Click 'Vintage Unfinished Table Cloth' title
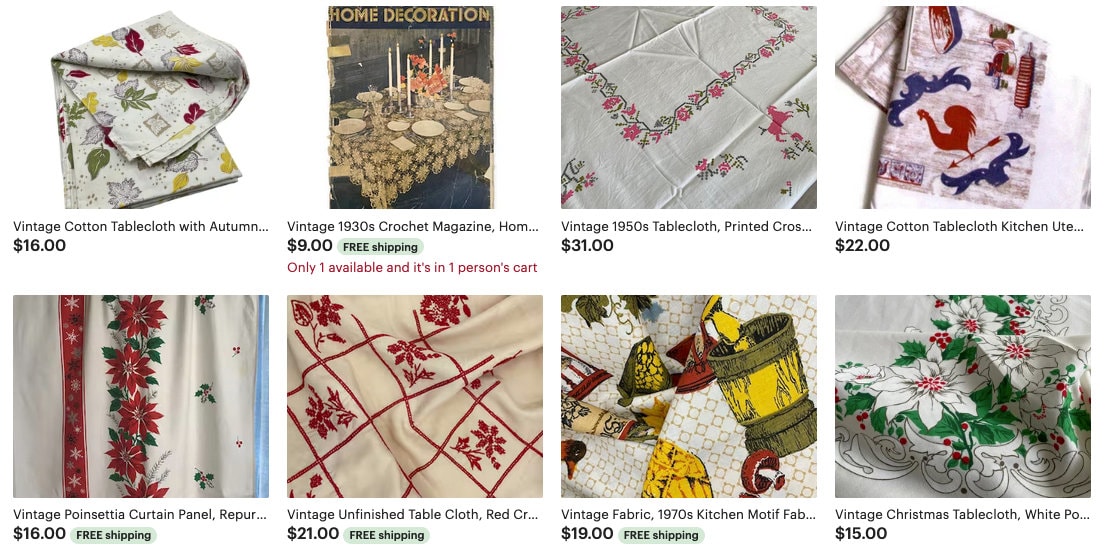Screen dimensions: 1111x547 413,514
